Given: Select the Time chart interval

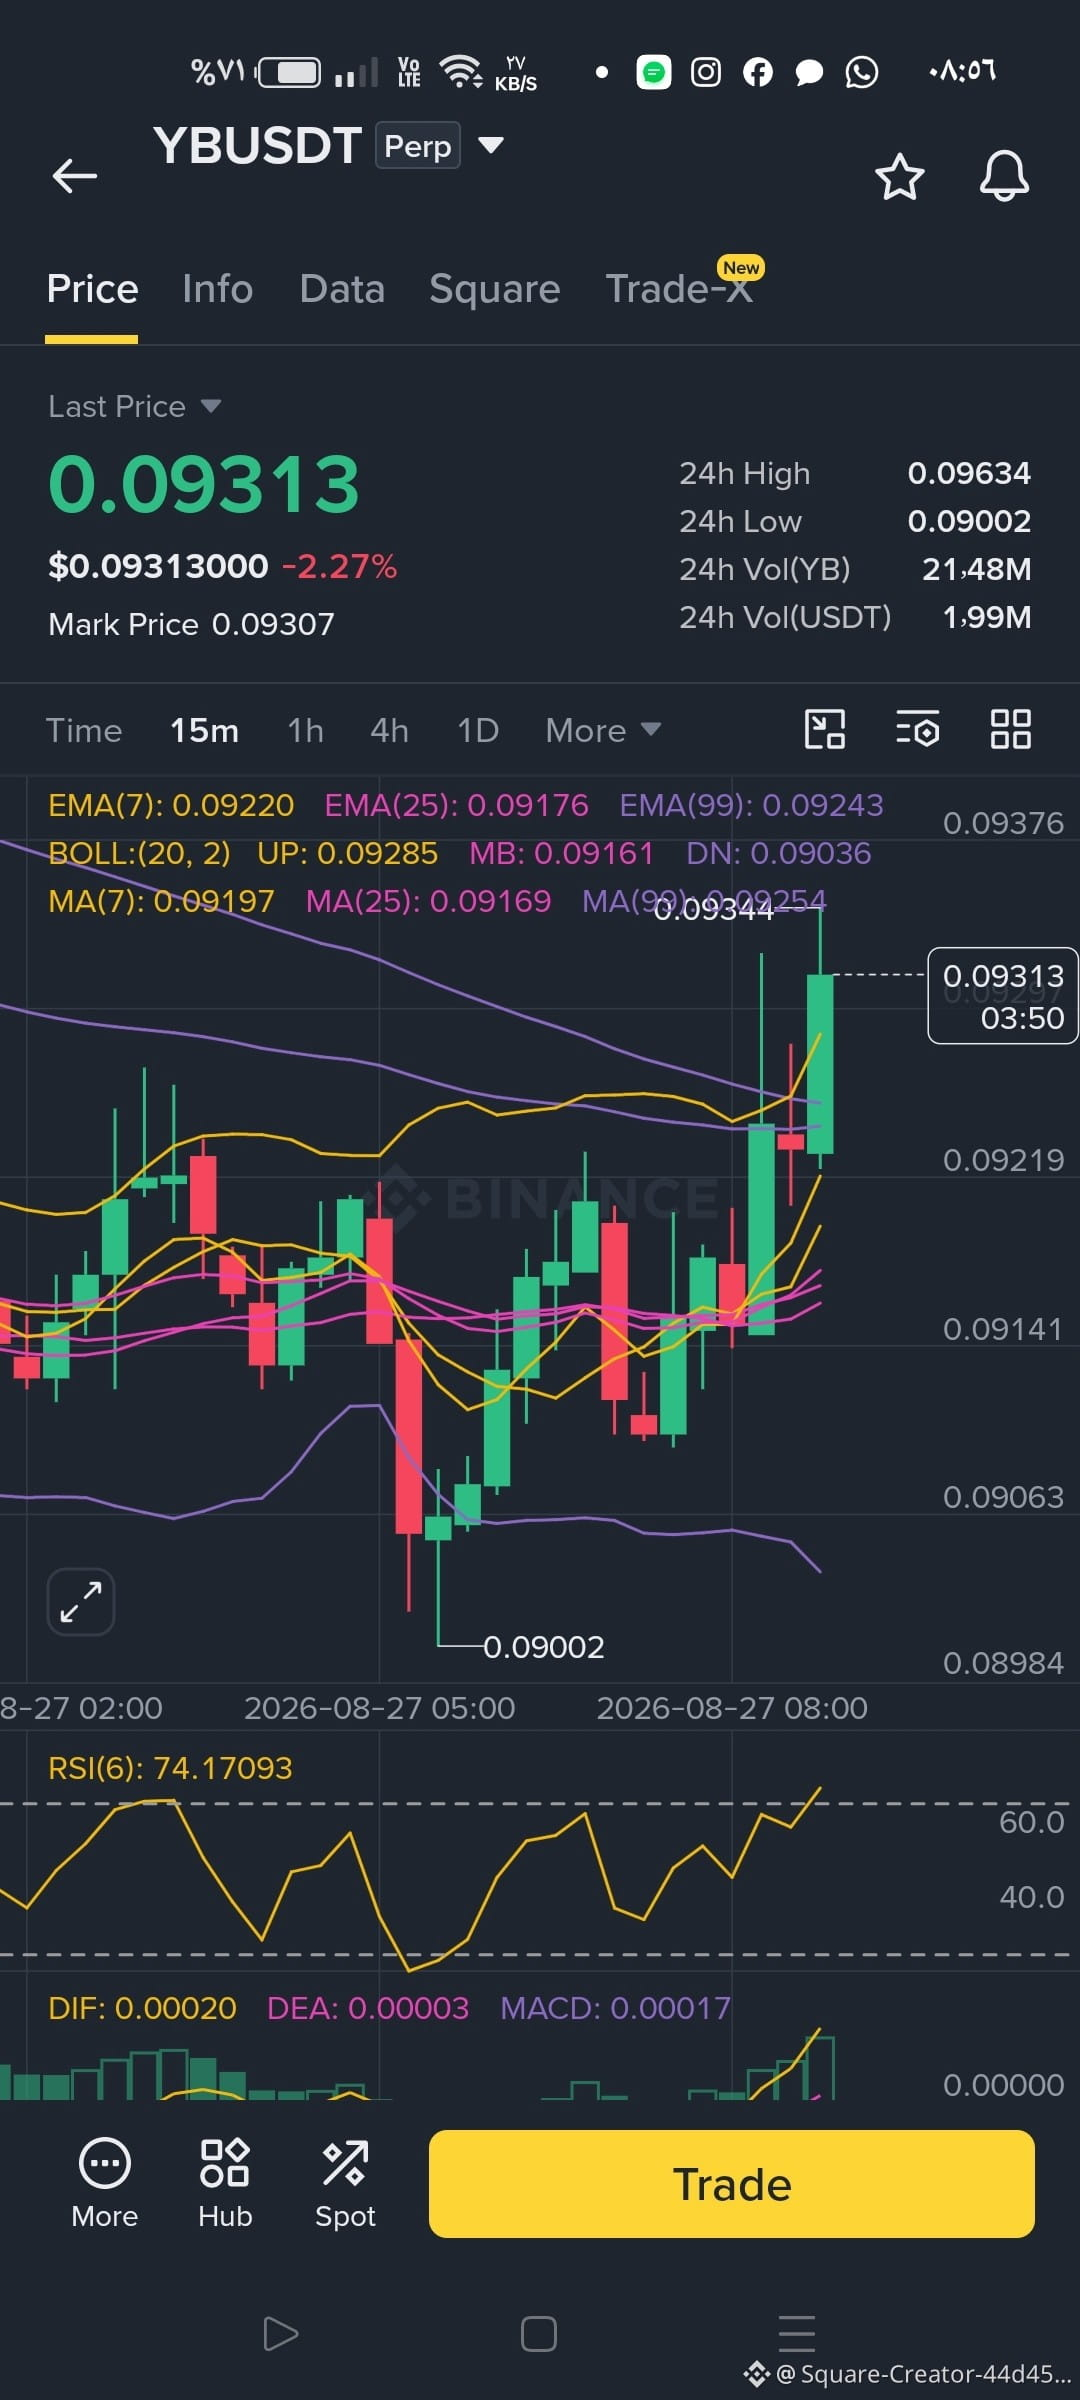Looking at the screenshot, I should (84, 731).
